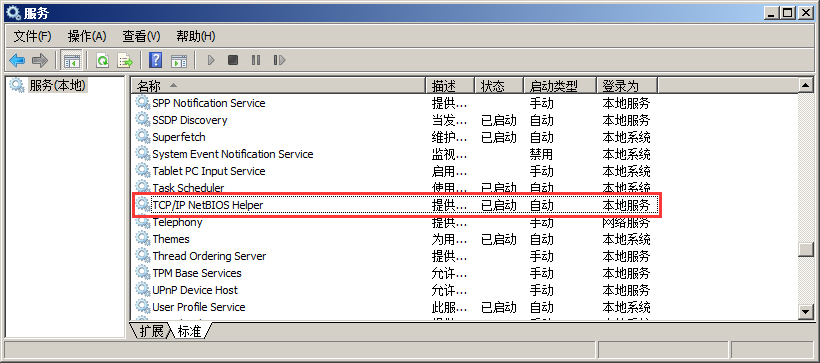
Task: Toggle the console tree pane icon
Action: 71,60
